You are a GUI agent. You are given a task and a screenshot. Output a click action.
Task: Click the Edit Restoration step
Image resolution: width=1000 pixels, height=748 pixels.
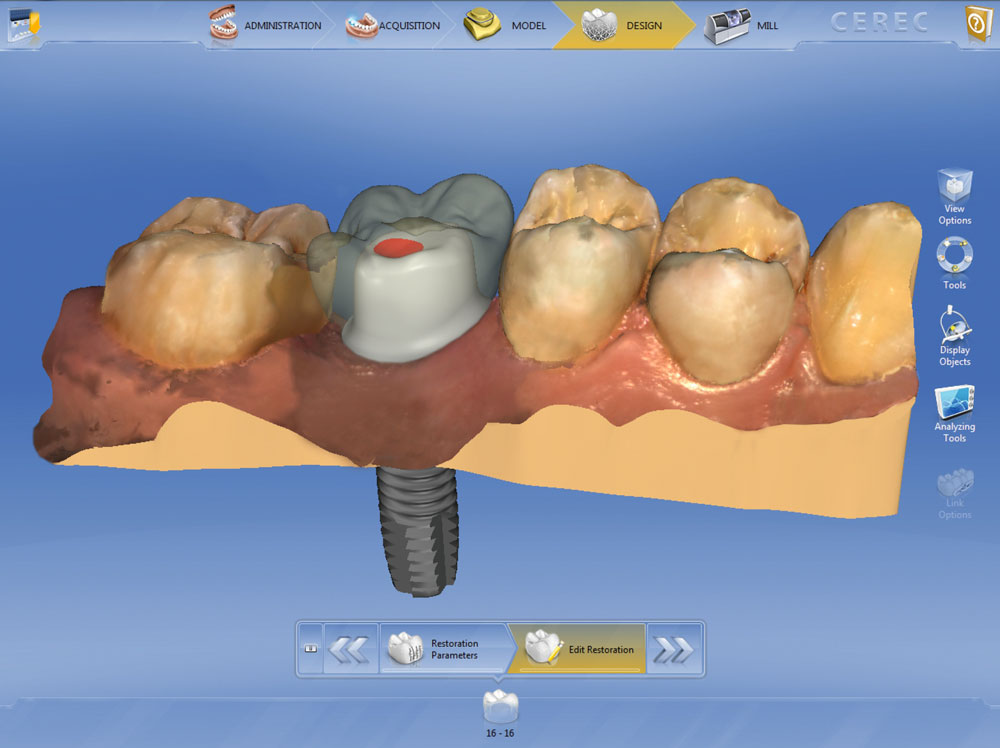point(580,649)
